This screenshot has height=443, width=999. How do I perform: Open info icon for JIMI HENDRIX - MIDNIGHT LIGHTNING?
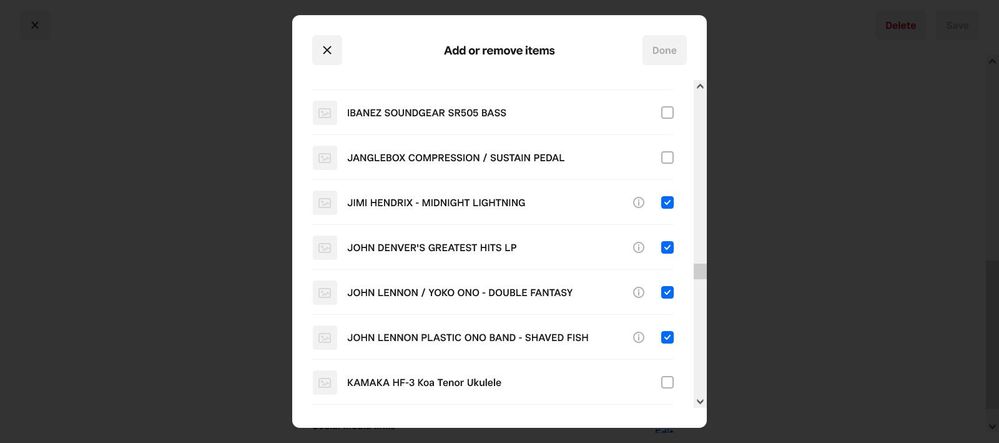pyautogui.click(x=638, y=203)
